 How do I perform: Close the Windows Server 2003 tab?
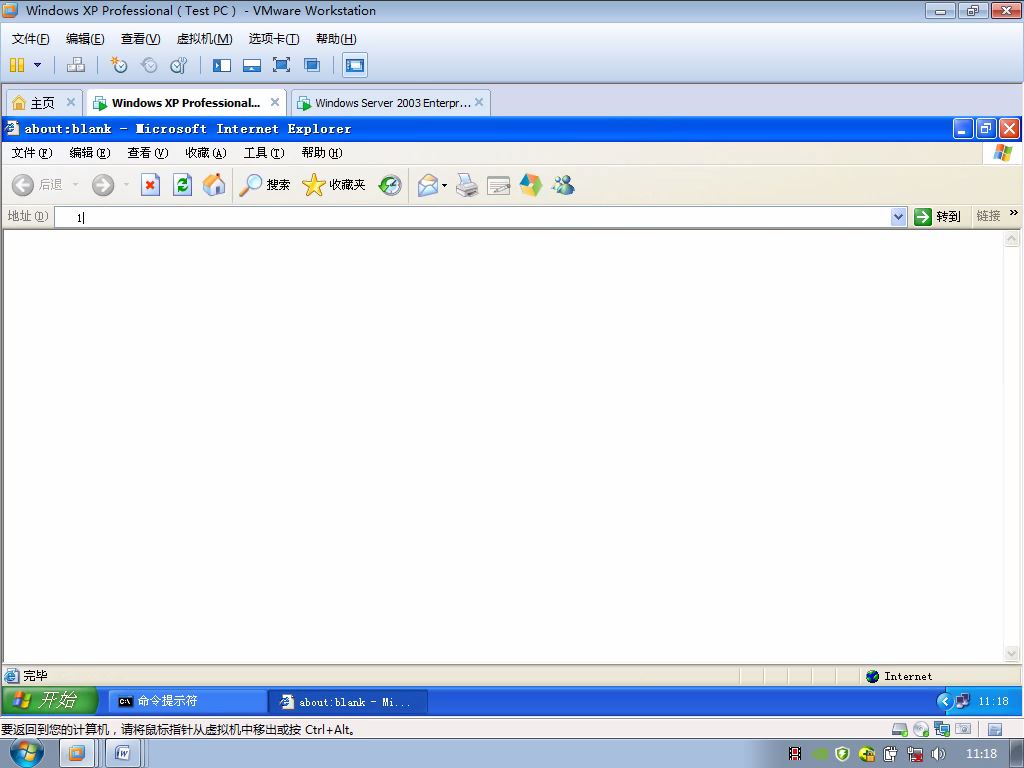(x=479, y=102)
